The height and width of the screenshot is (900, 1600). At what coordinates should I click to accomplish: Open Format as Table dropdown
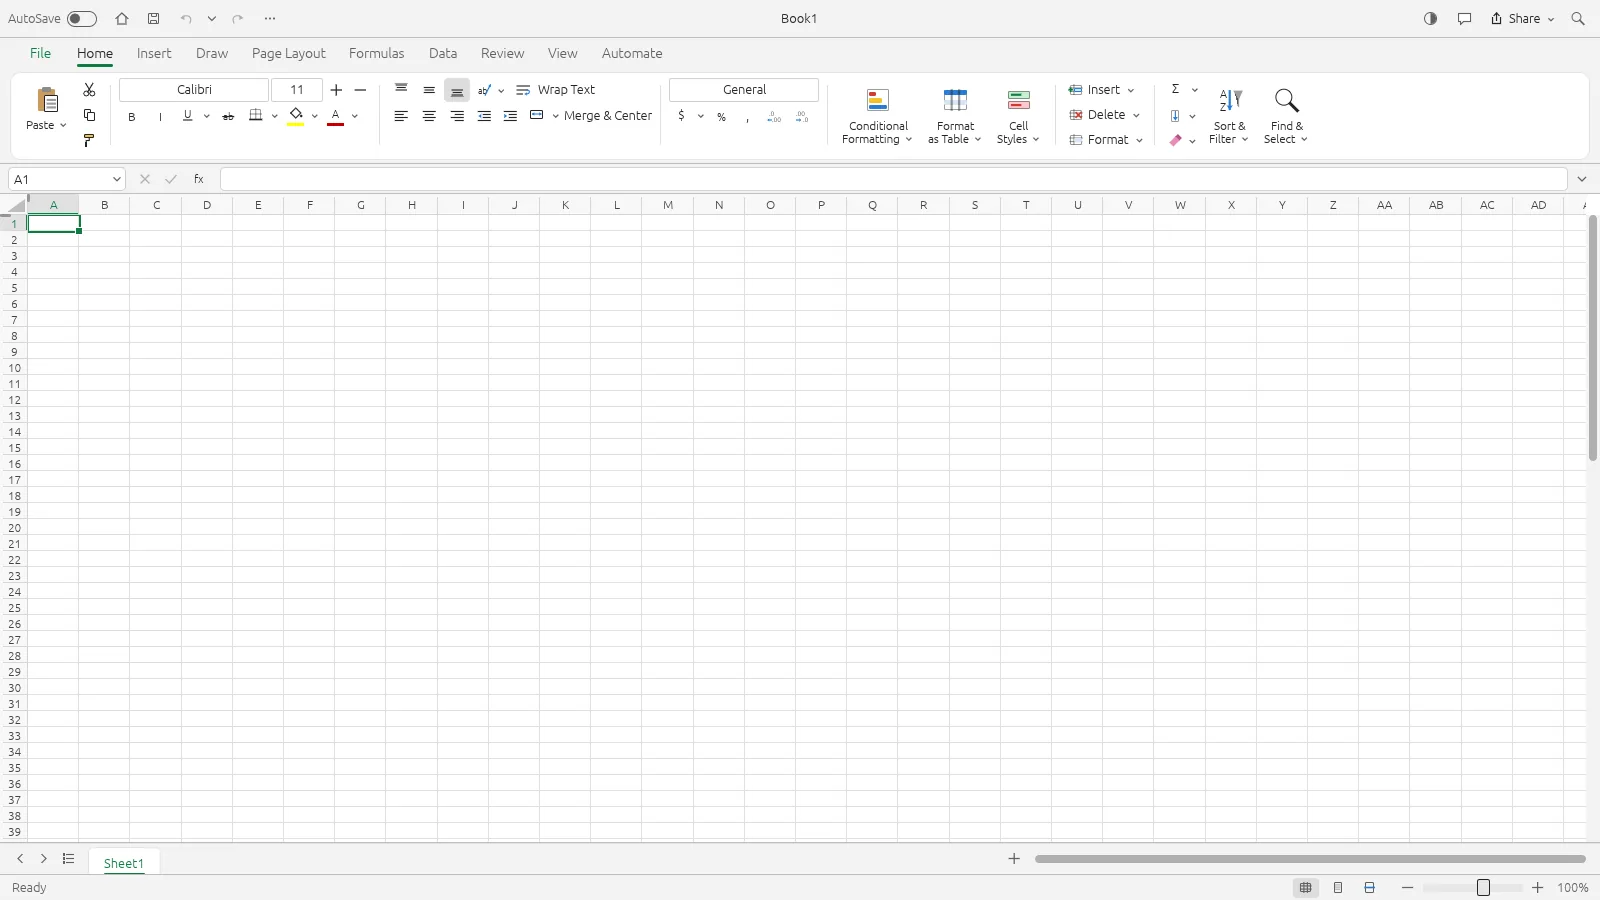[x=955, y=116]
